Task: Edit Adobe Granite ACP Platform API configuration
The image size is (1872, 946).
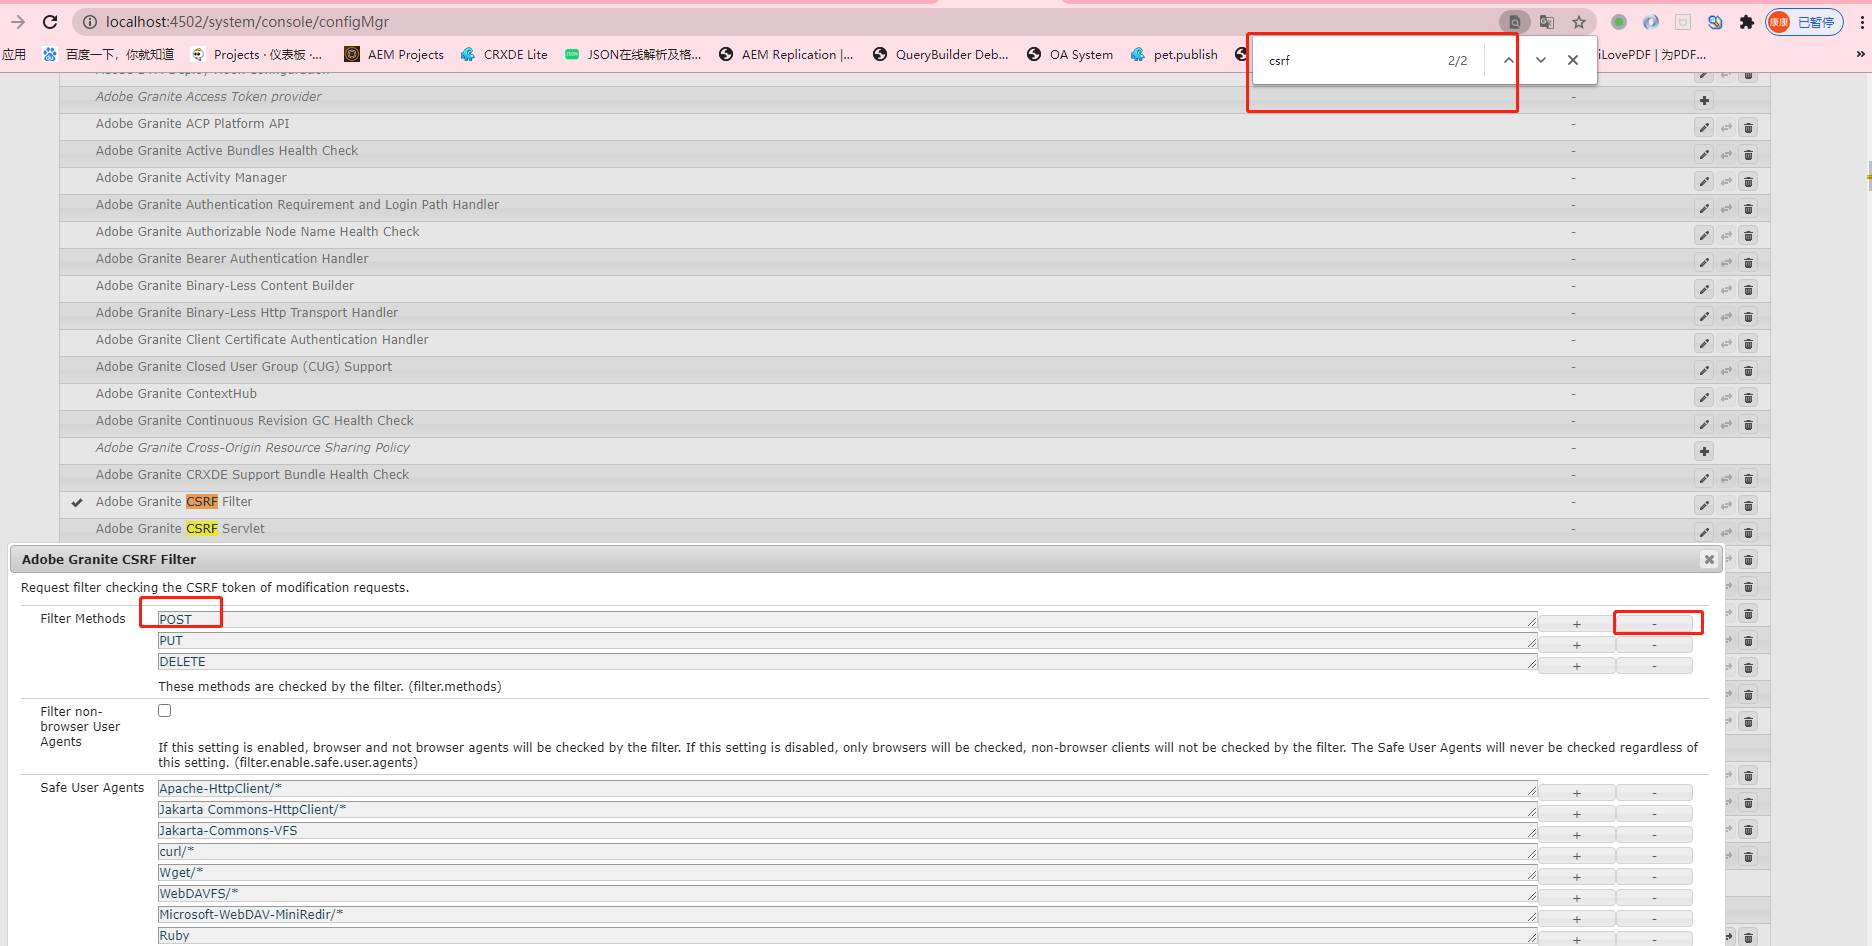Action: tap(1704, 127)
